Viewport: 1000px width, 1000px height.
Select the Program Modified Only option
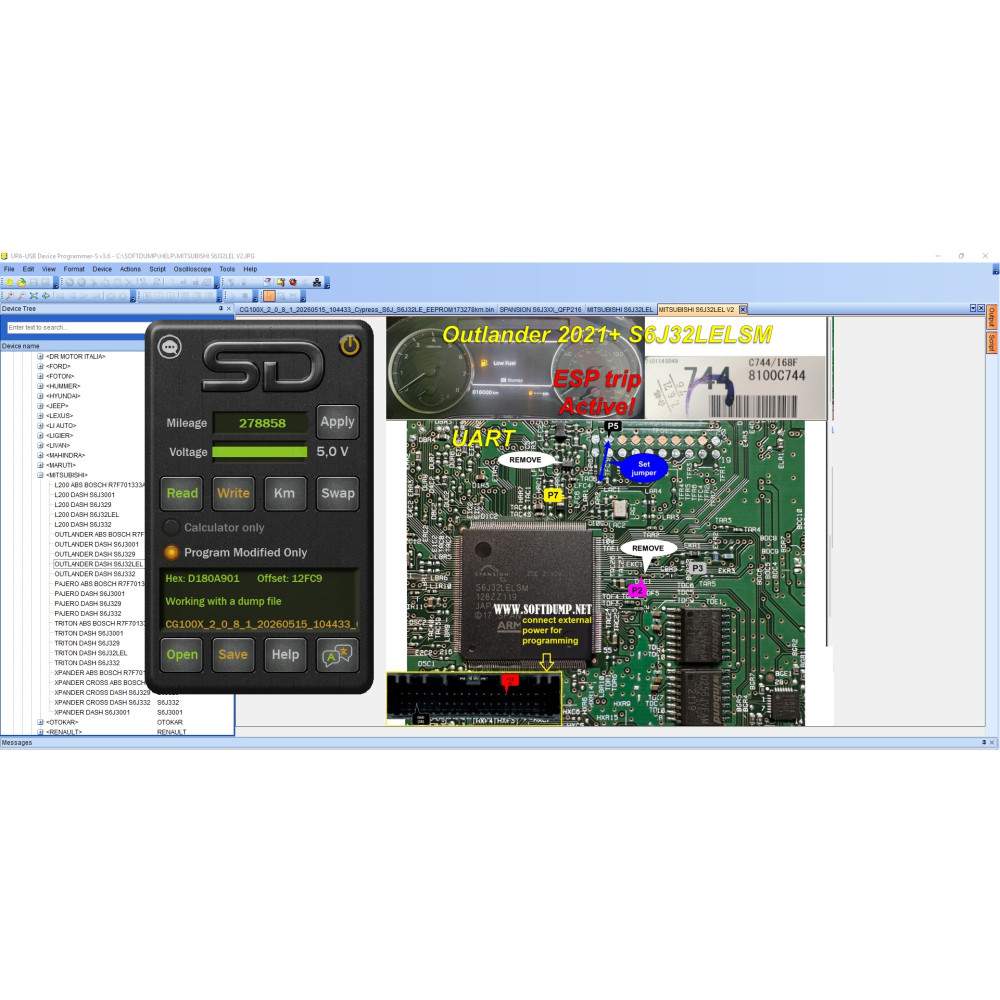point(236,552)
